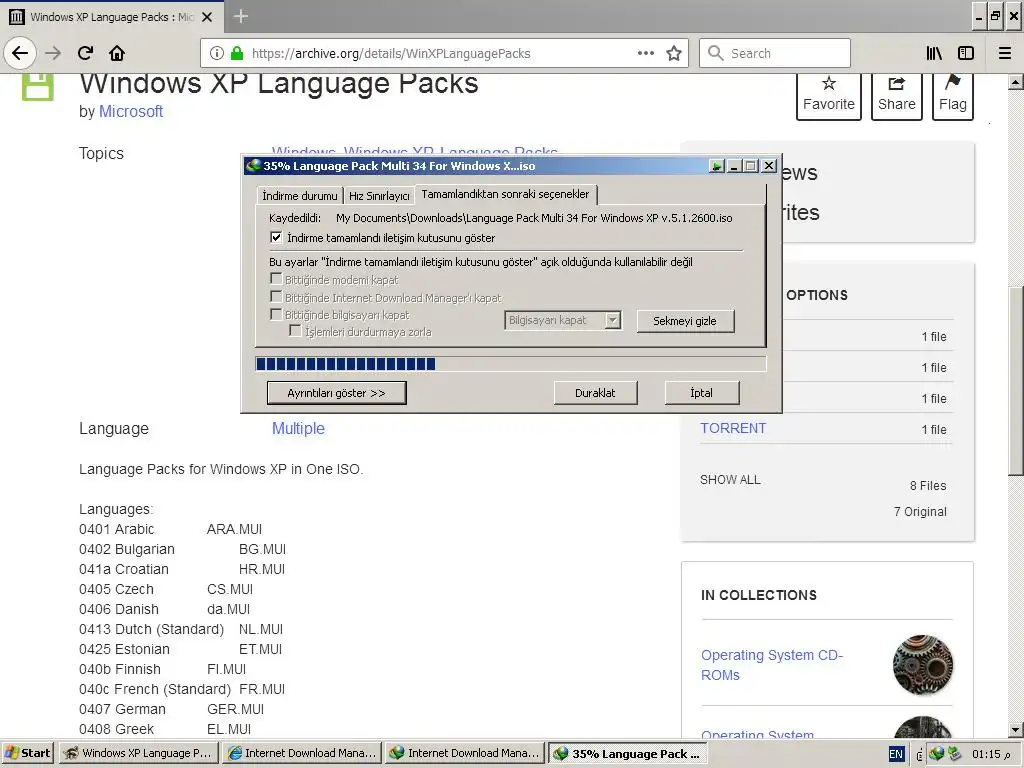Click SHOW ALL files link
The image size is (1024, 768).
[730, 479]
